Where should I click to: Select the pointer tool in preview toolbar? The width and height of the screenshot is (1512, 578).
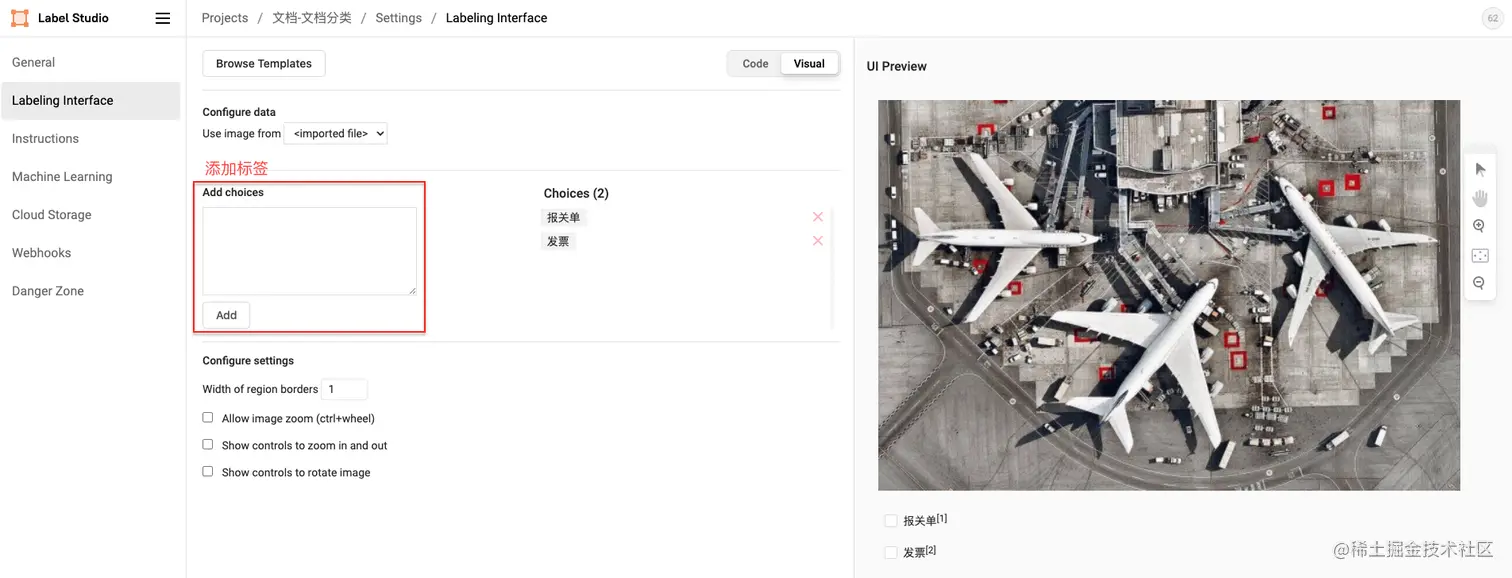pos(1480,169)
